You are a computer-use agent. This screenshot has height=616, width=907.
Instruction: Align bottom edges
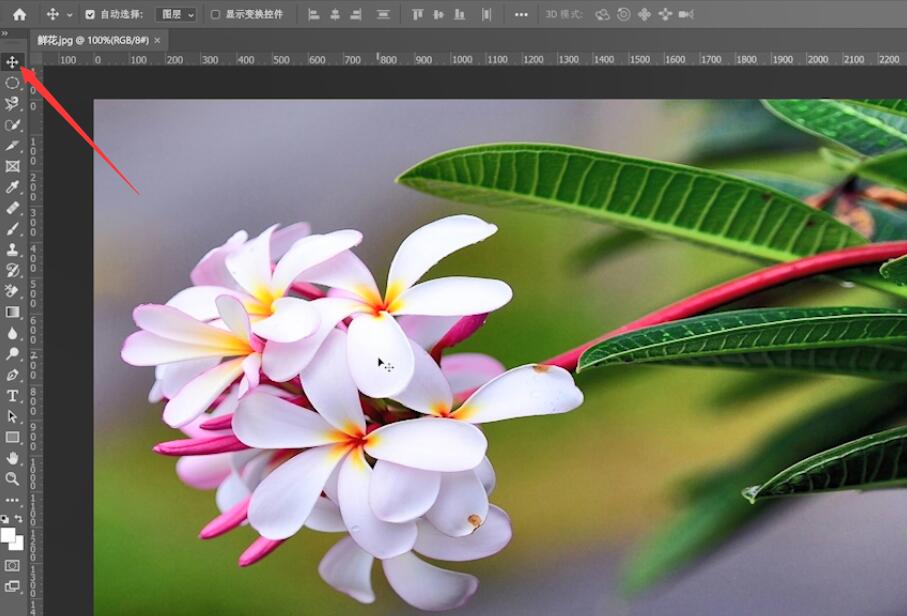pyautogui.click(x=460, y=14)
